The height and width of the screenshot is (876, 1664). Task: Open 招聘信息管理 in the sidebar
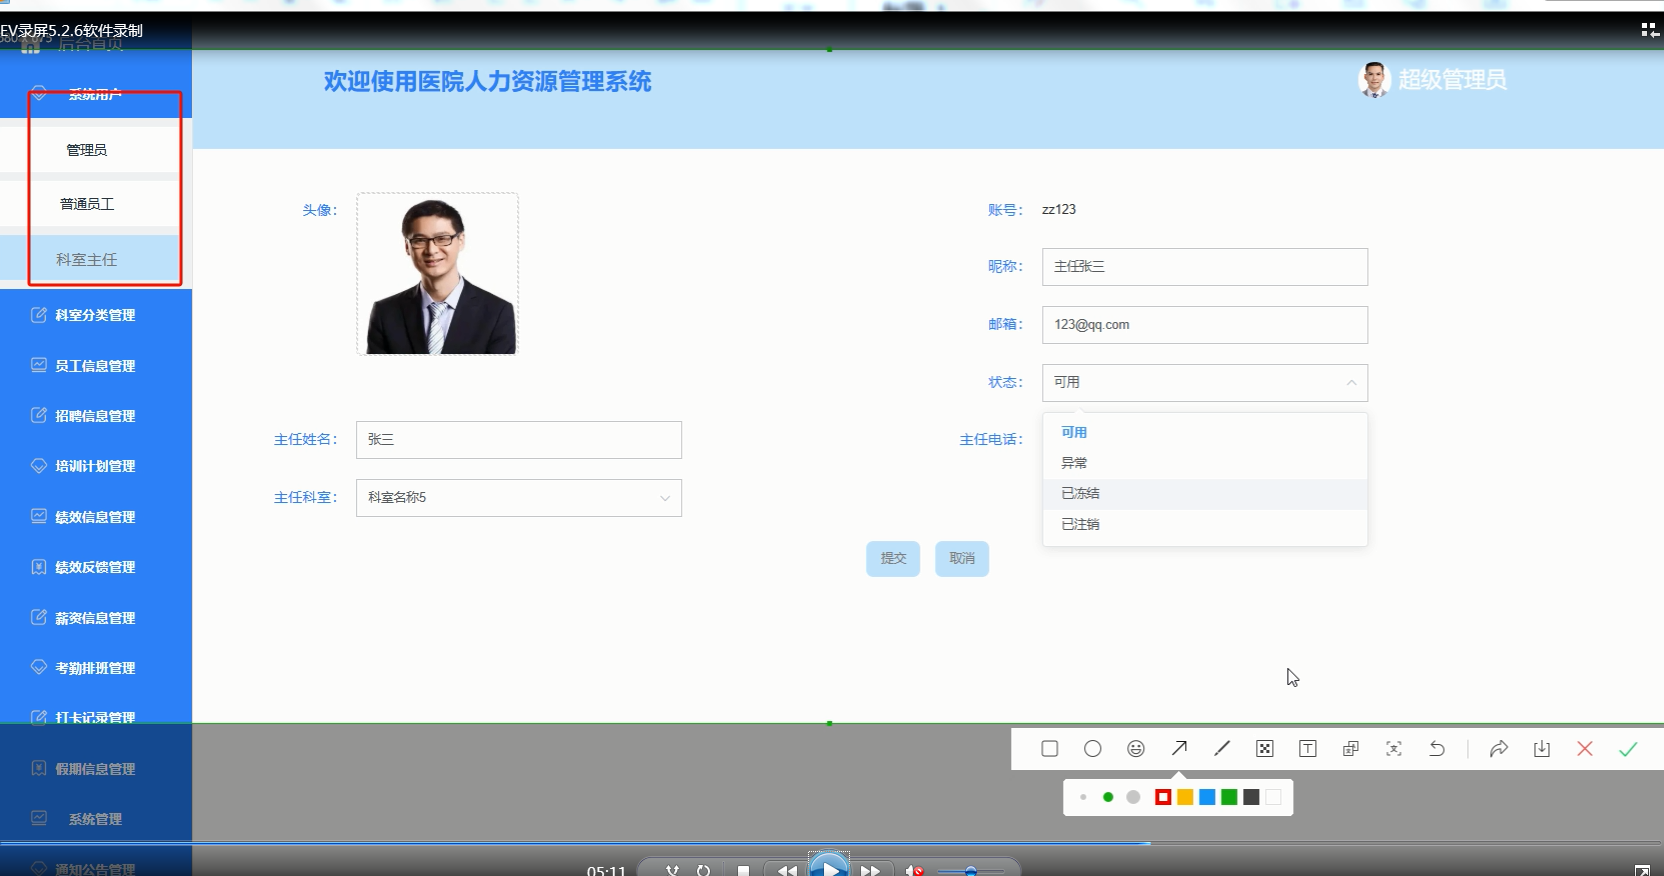coord(96,416)
